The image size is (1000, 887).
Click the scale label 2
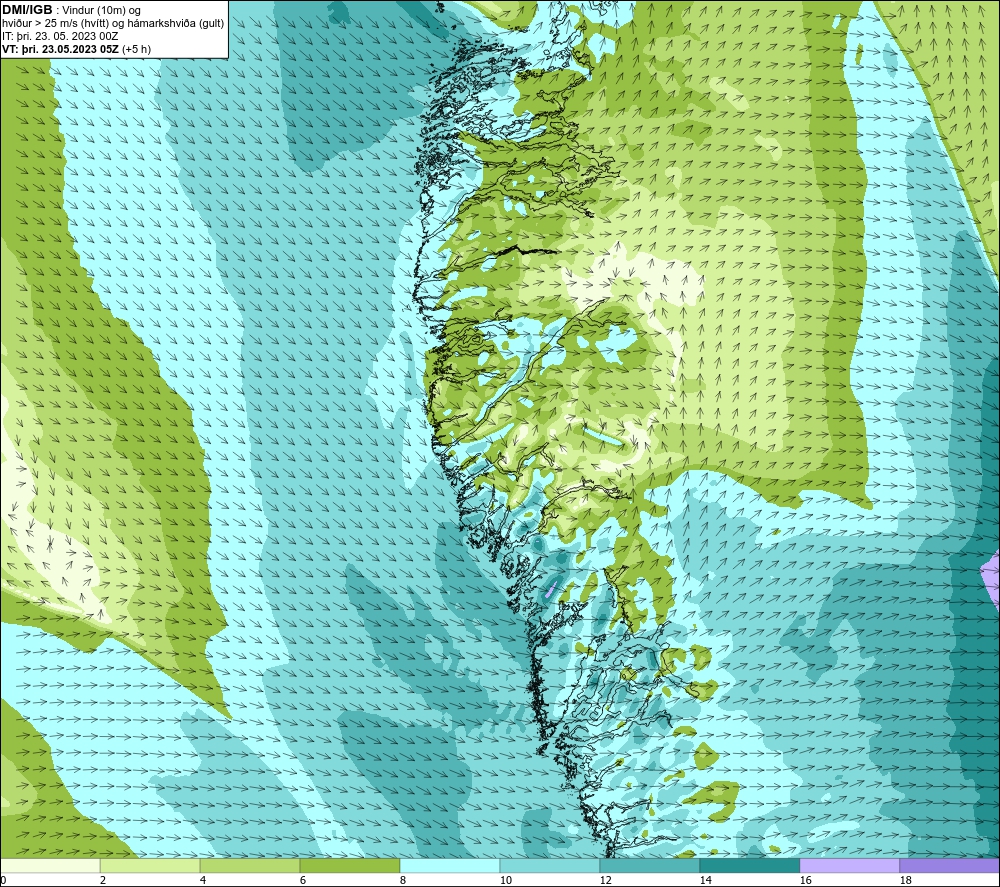point(103,880)
